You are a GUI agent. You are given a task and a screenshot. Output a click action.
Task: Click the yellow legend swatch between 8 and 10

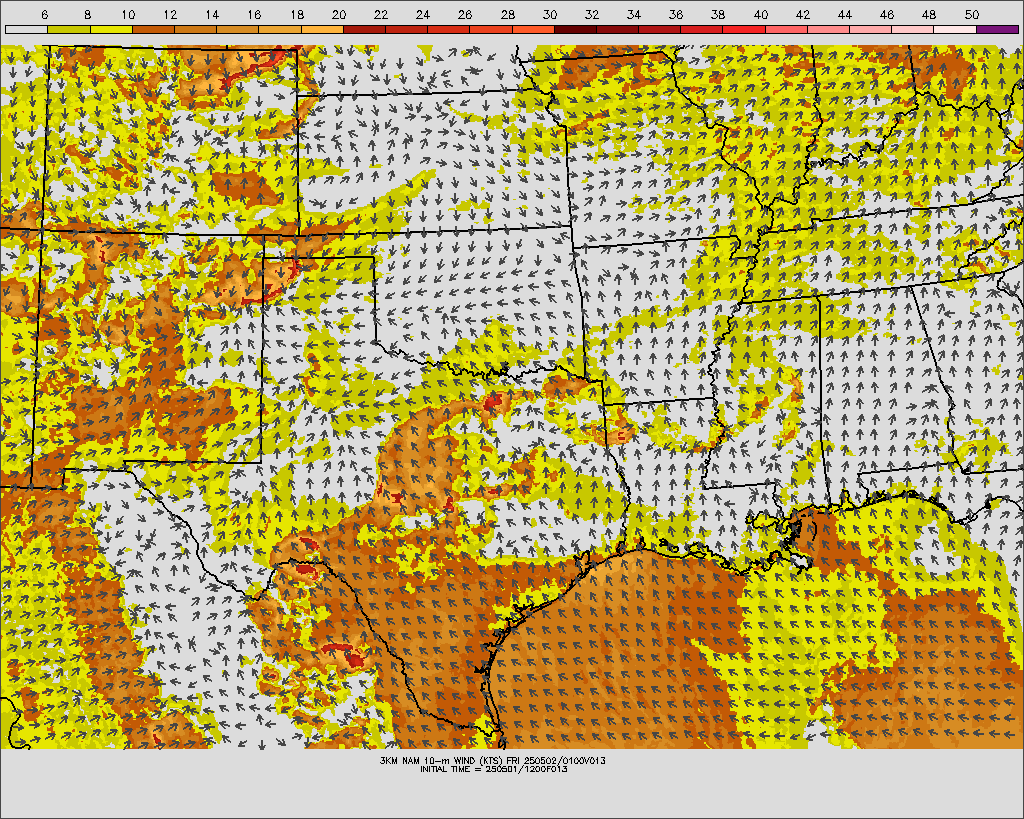click(111, 29)
